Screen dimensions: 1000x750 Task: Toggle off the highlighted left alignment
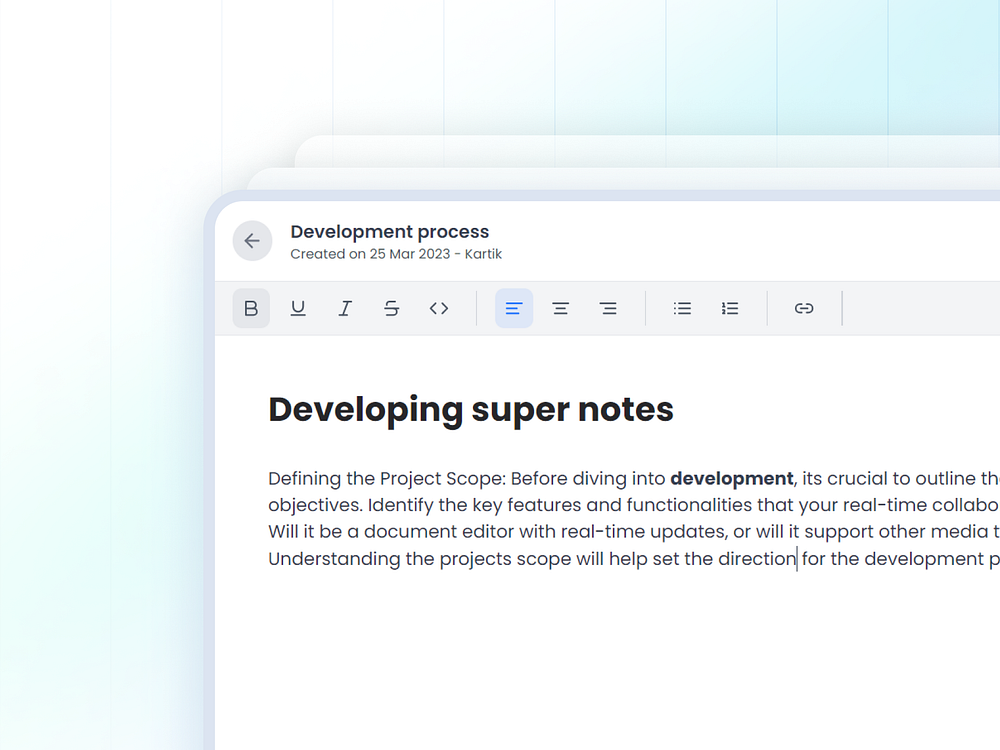[x=514, y=308]
